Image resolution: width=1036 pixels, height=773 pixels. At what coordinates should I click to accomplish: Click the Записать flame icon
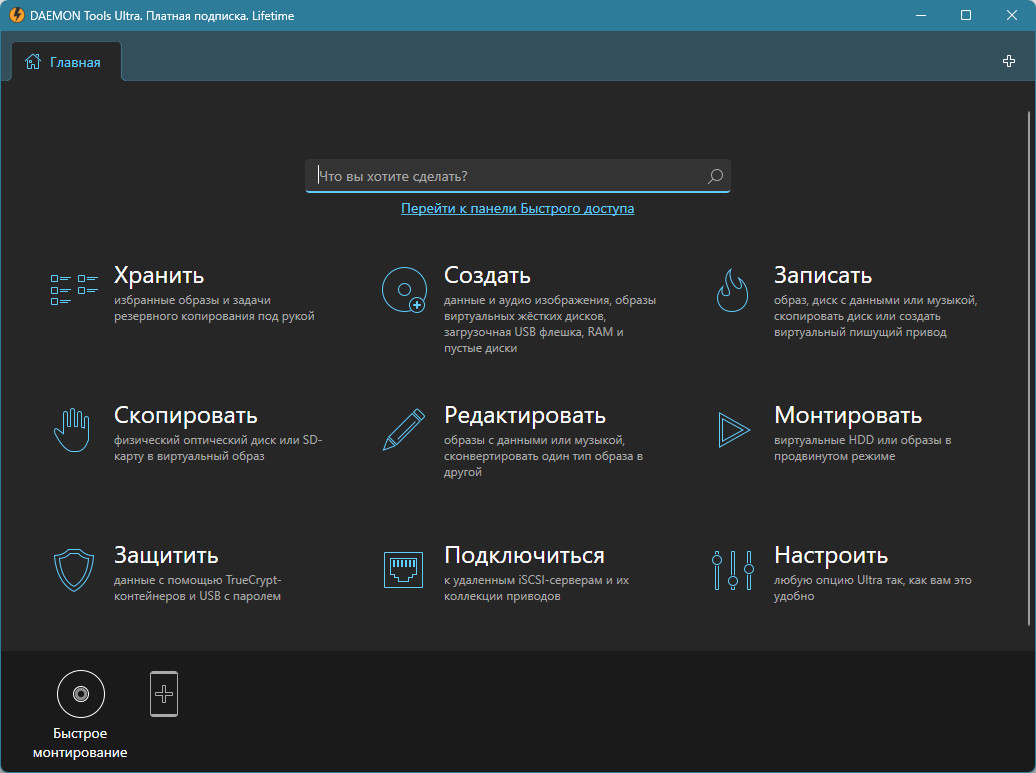point(733,290)
